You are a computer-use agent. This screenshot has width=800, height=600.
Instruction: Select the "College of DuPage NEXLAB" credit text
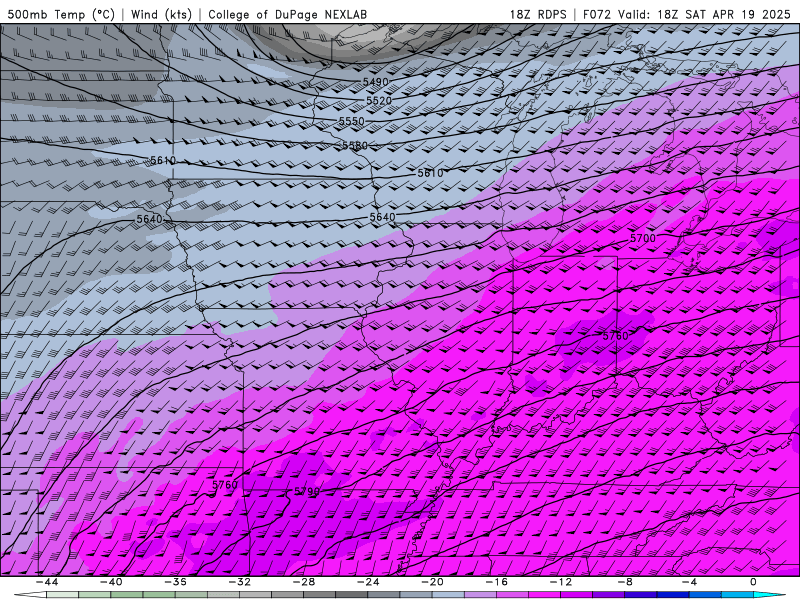tap(287, 14)
